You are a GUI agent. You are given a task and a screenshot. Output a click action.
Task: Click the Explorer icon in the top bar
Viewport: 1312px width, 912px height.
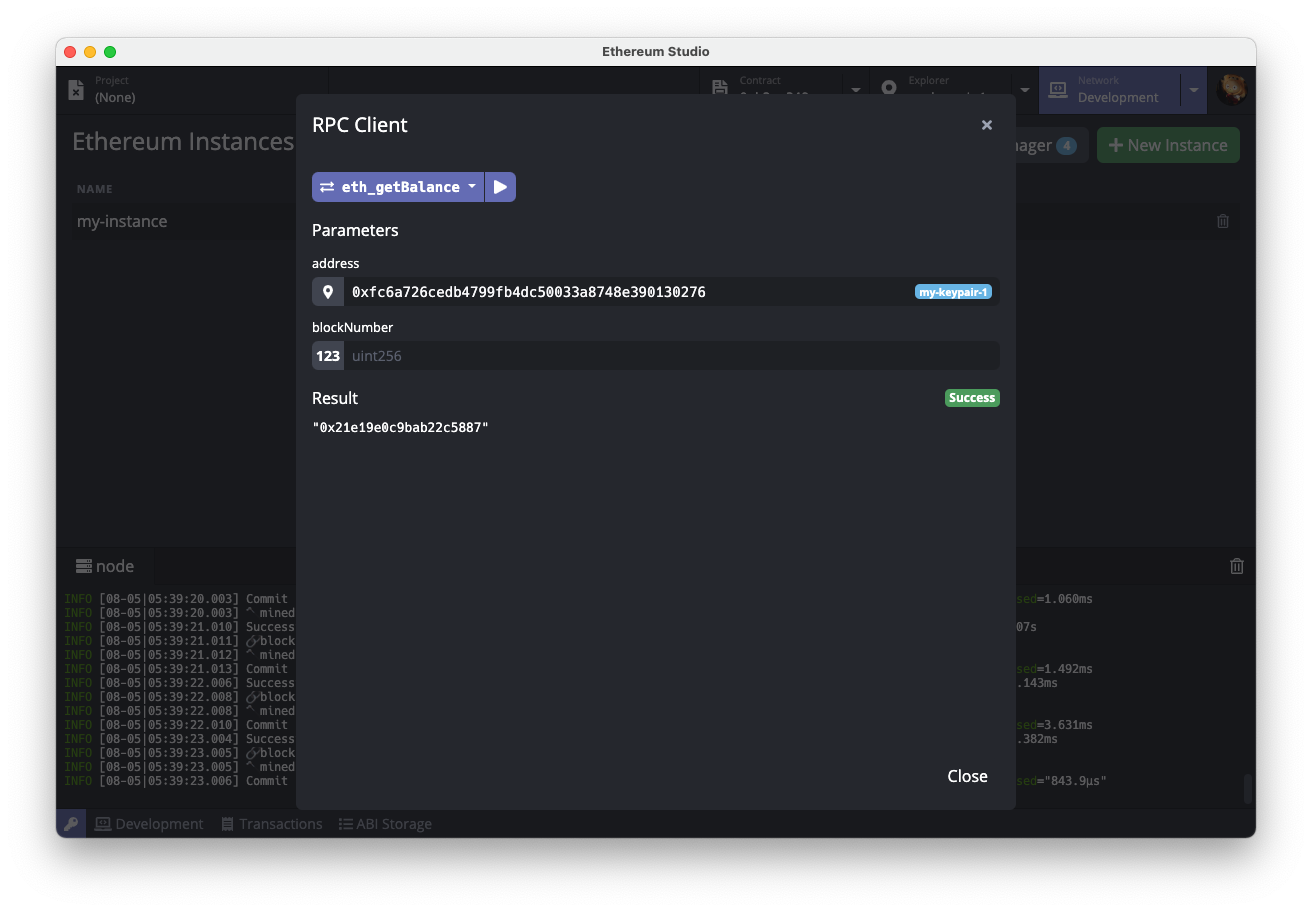click(x=889, y=89)
